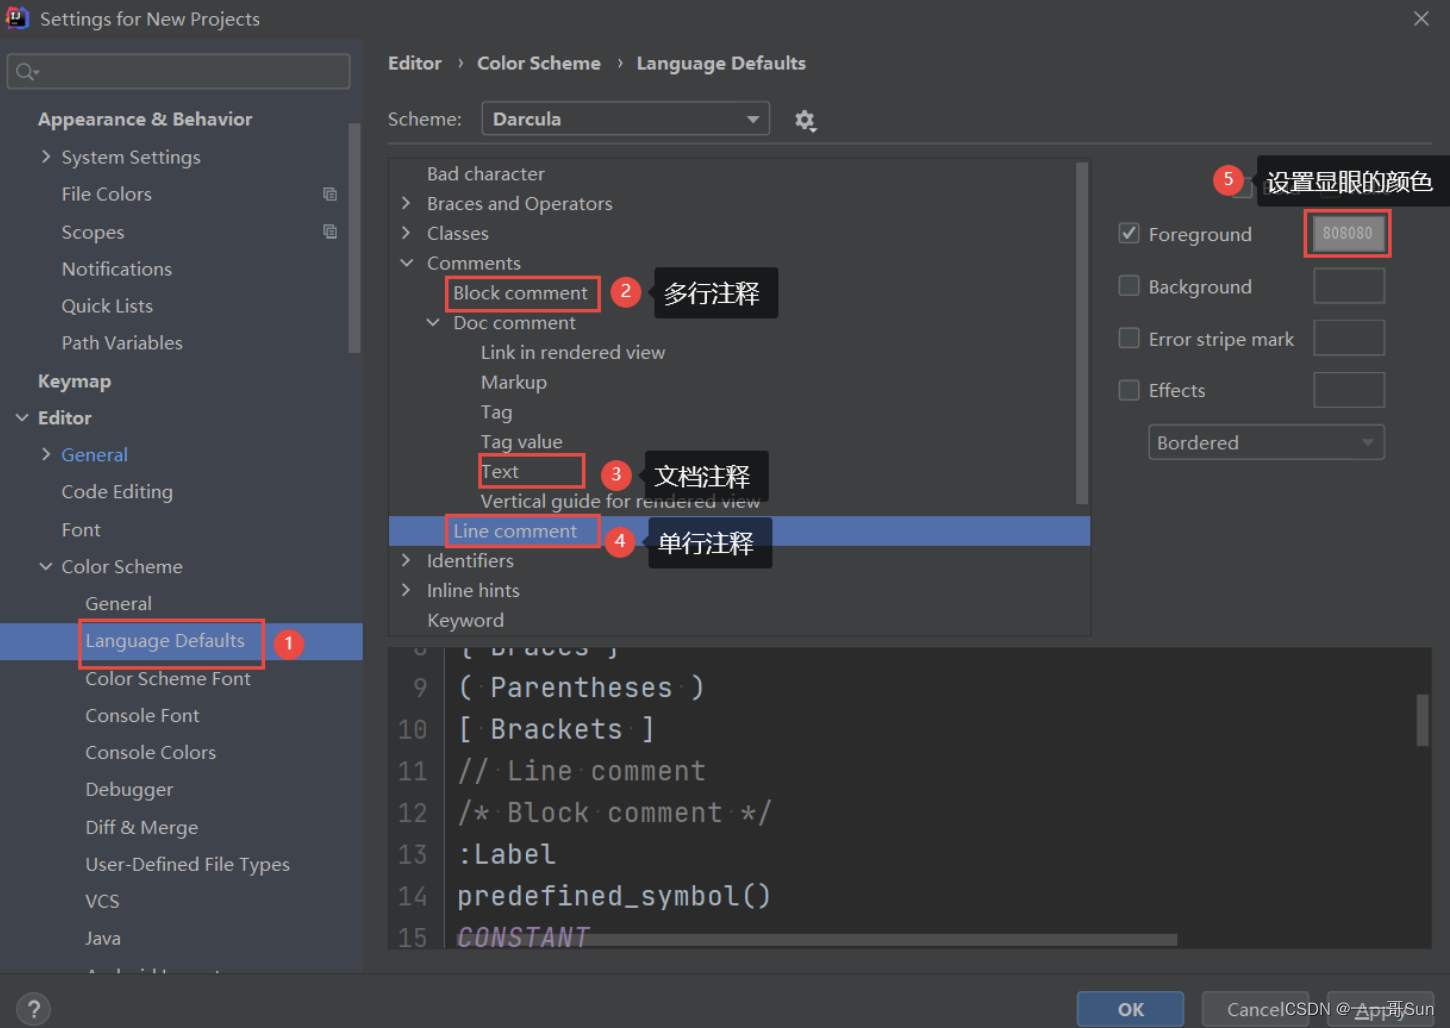Uncheck the Foreground checkbox
The height and width of the screenshot is (1028, 1450).
pyautogui.click(x=1129, y=233)
